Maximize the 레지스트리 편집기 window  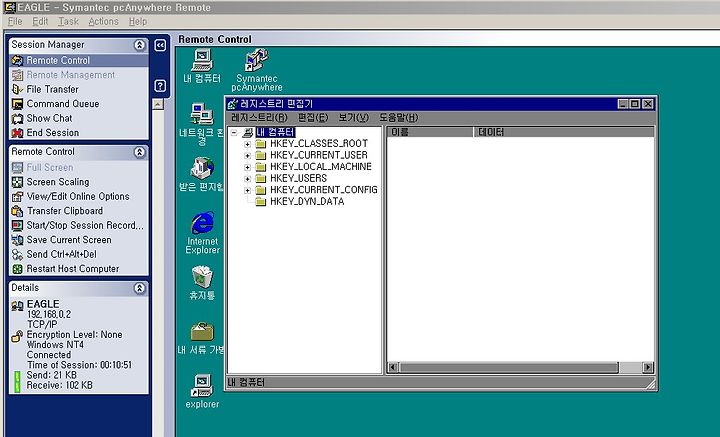[x=635, y=104]
